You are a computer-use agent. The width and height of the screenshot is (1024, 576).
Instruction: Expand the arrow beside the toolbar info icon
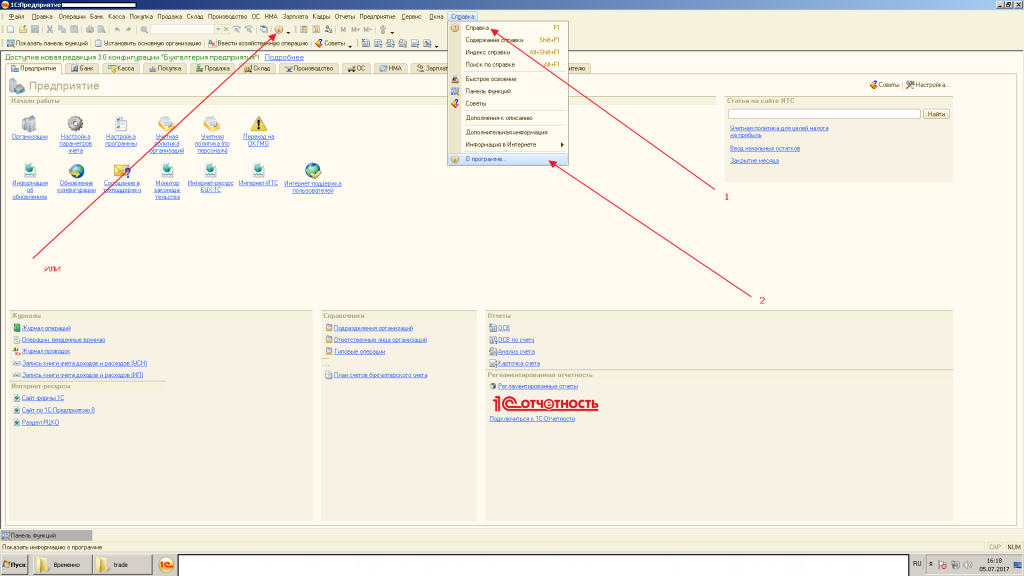[288, 31]
